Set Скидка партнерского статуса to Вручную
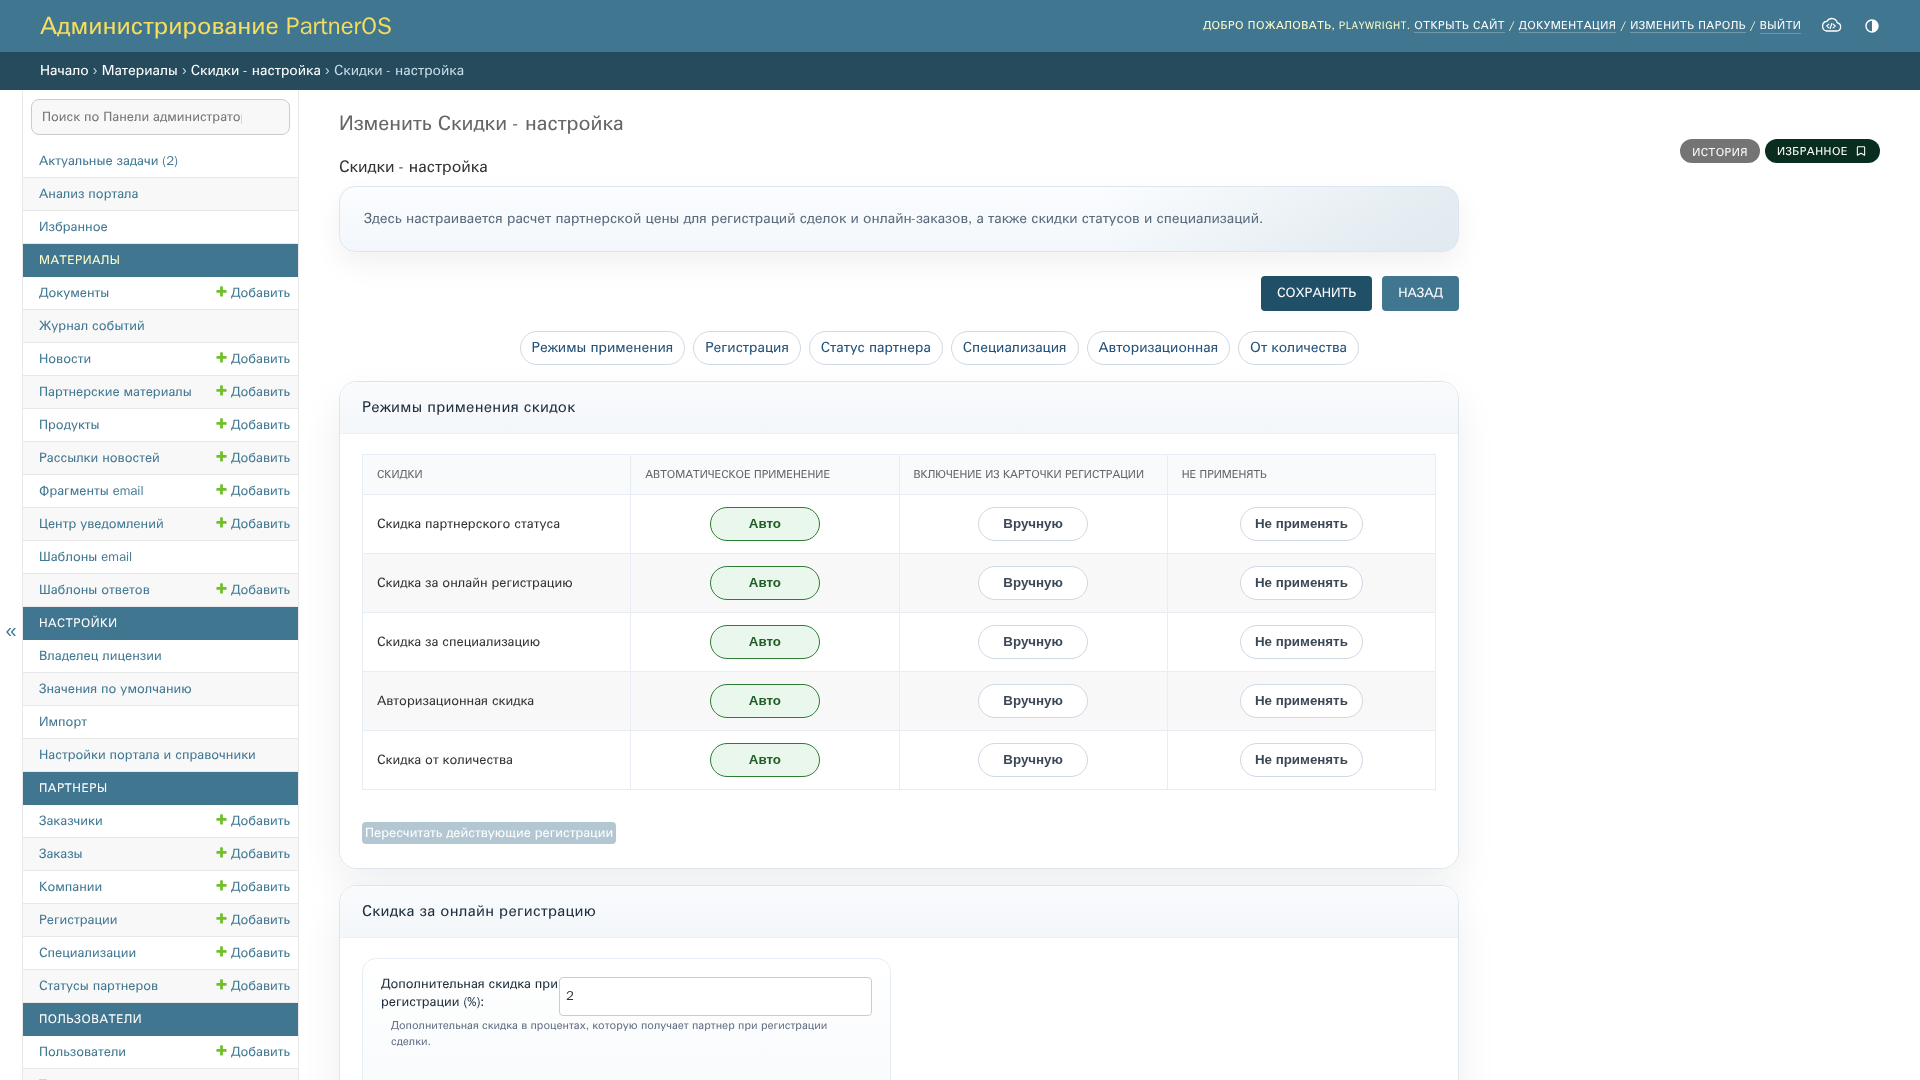The width and height of the screenshot is (1920, 1080). point(1032,524)
